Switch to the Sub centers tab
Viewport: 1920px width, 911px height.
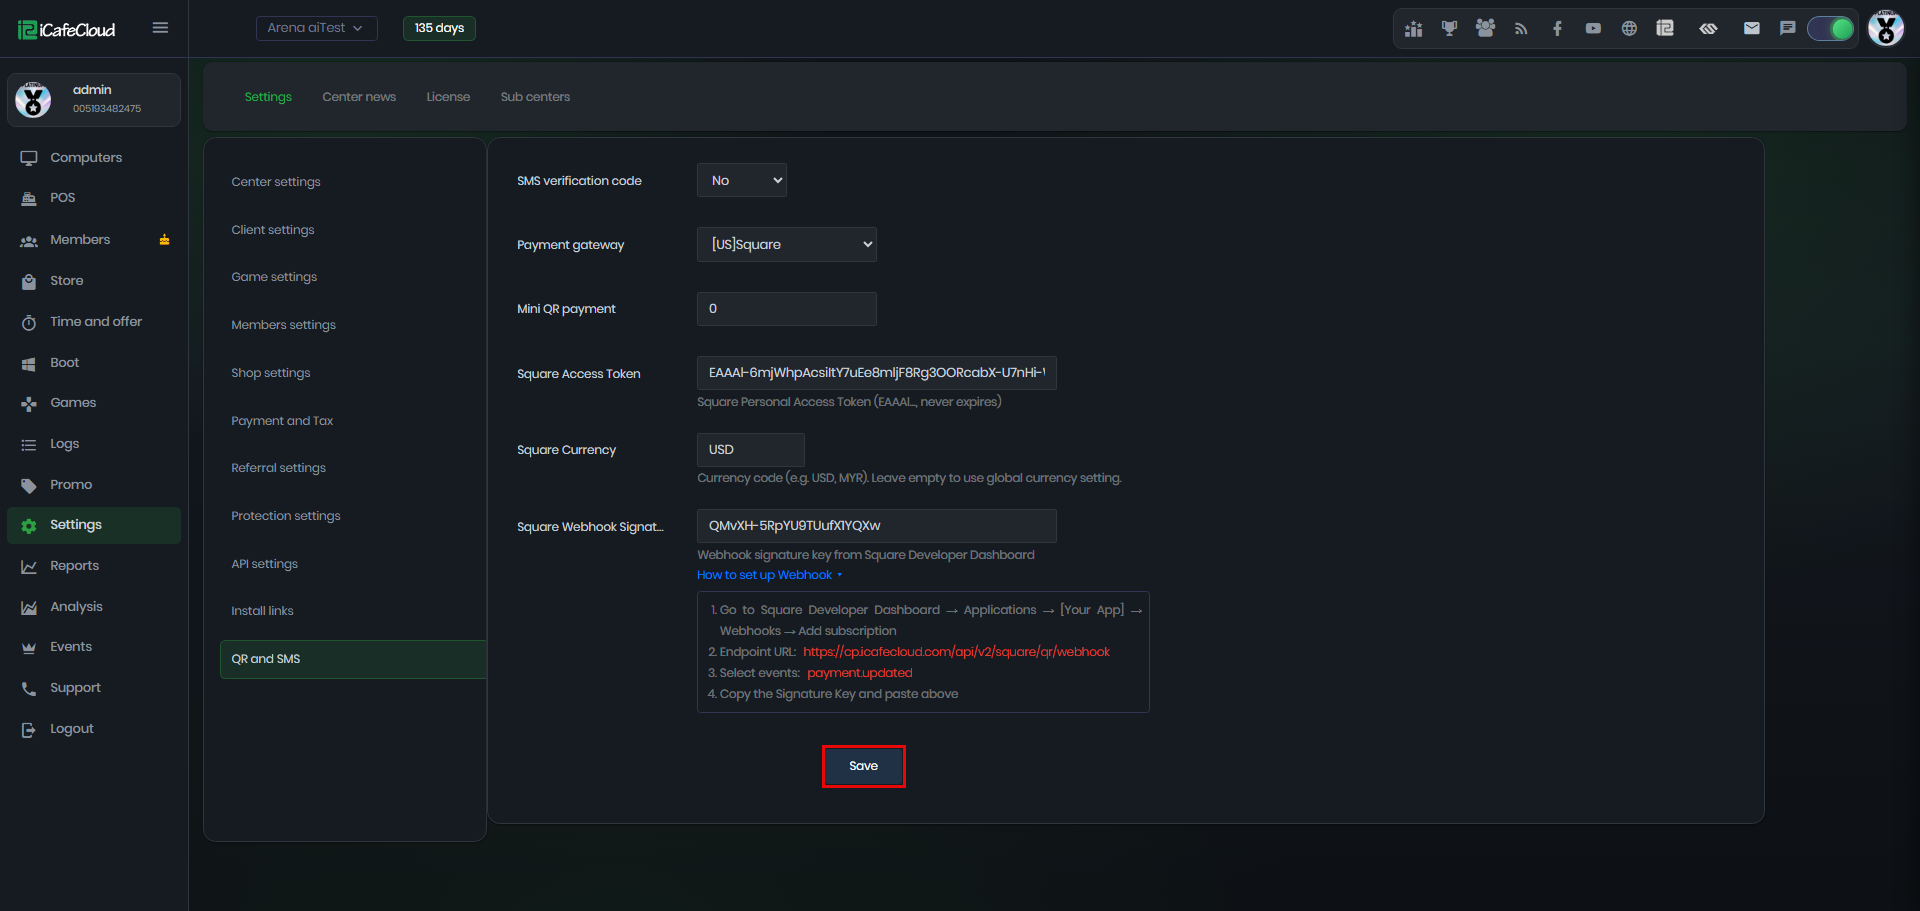coord(535,97)
